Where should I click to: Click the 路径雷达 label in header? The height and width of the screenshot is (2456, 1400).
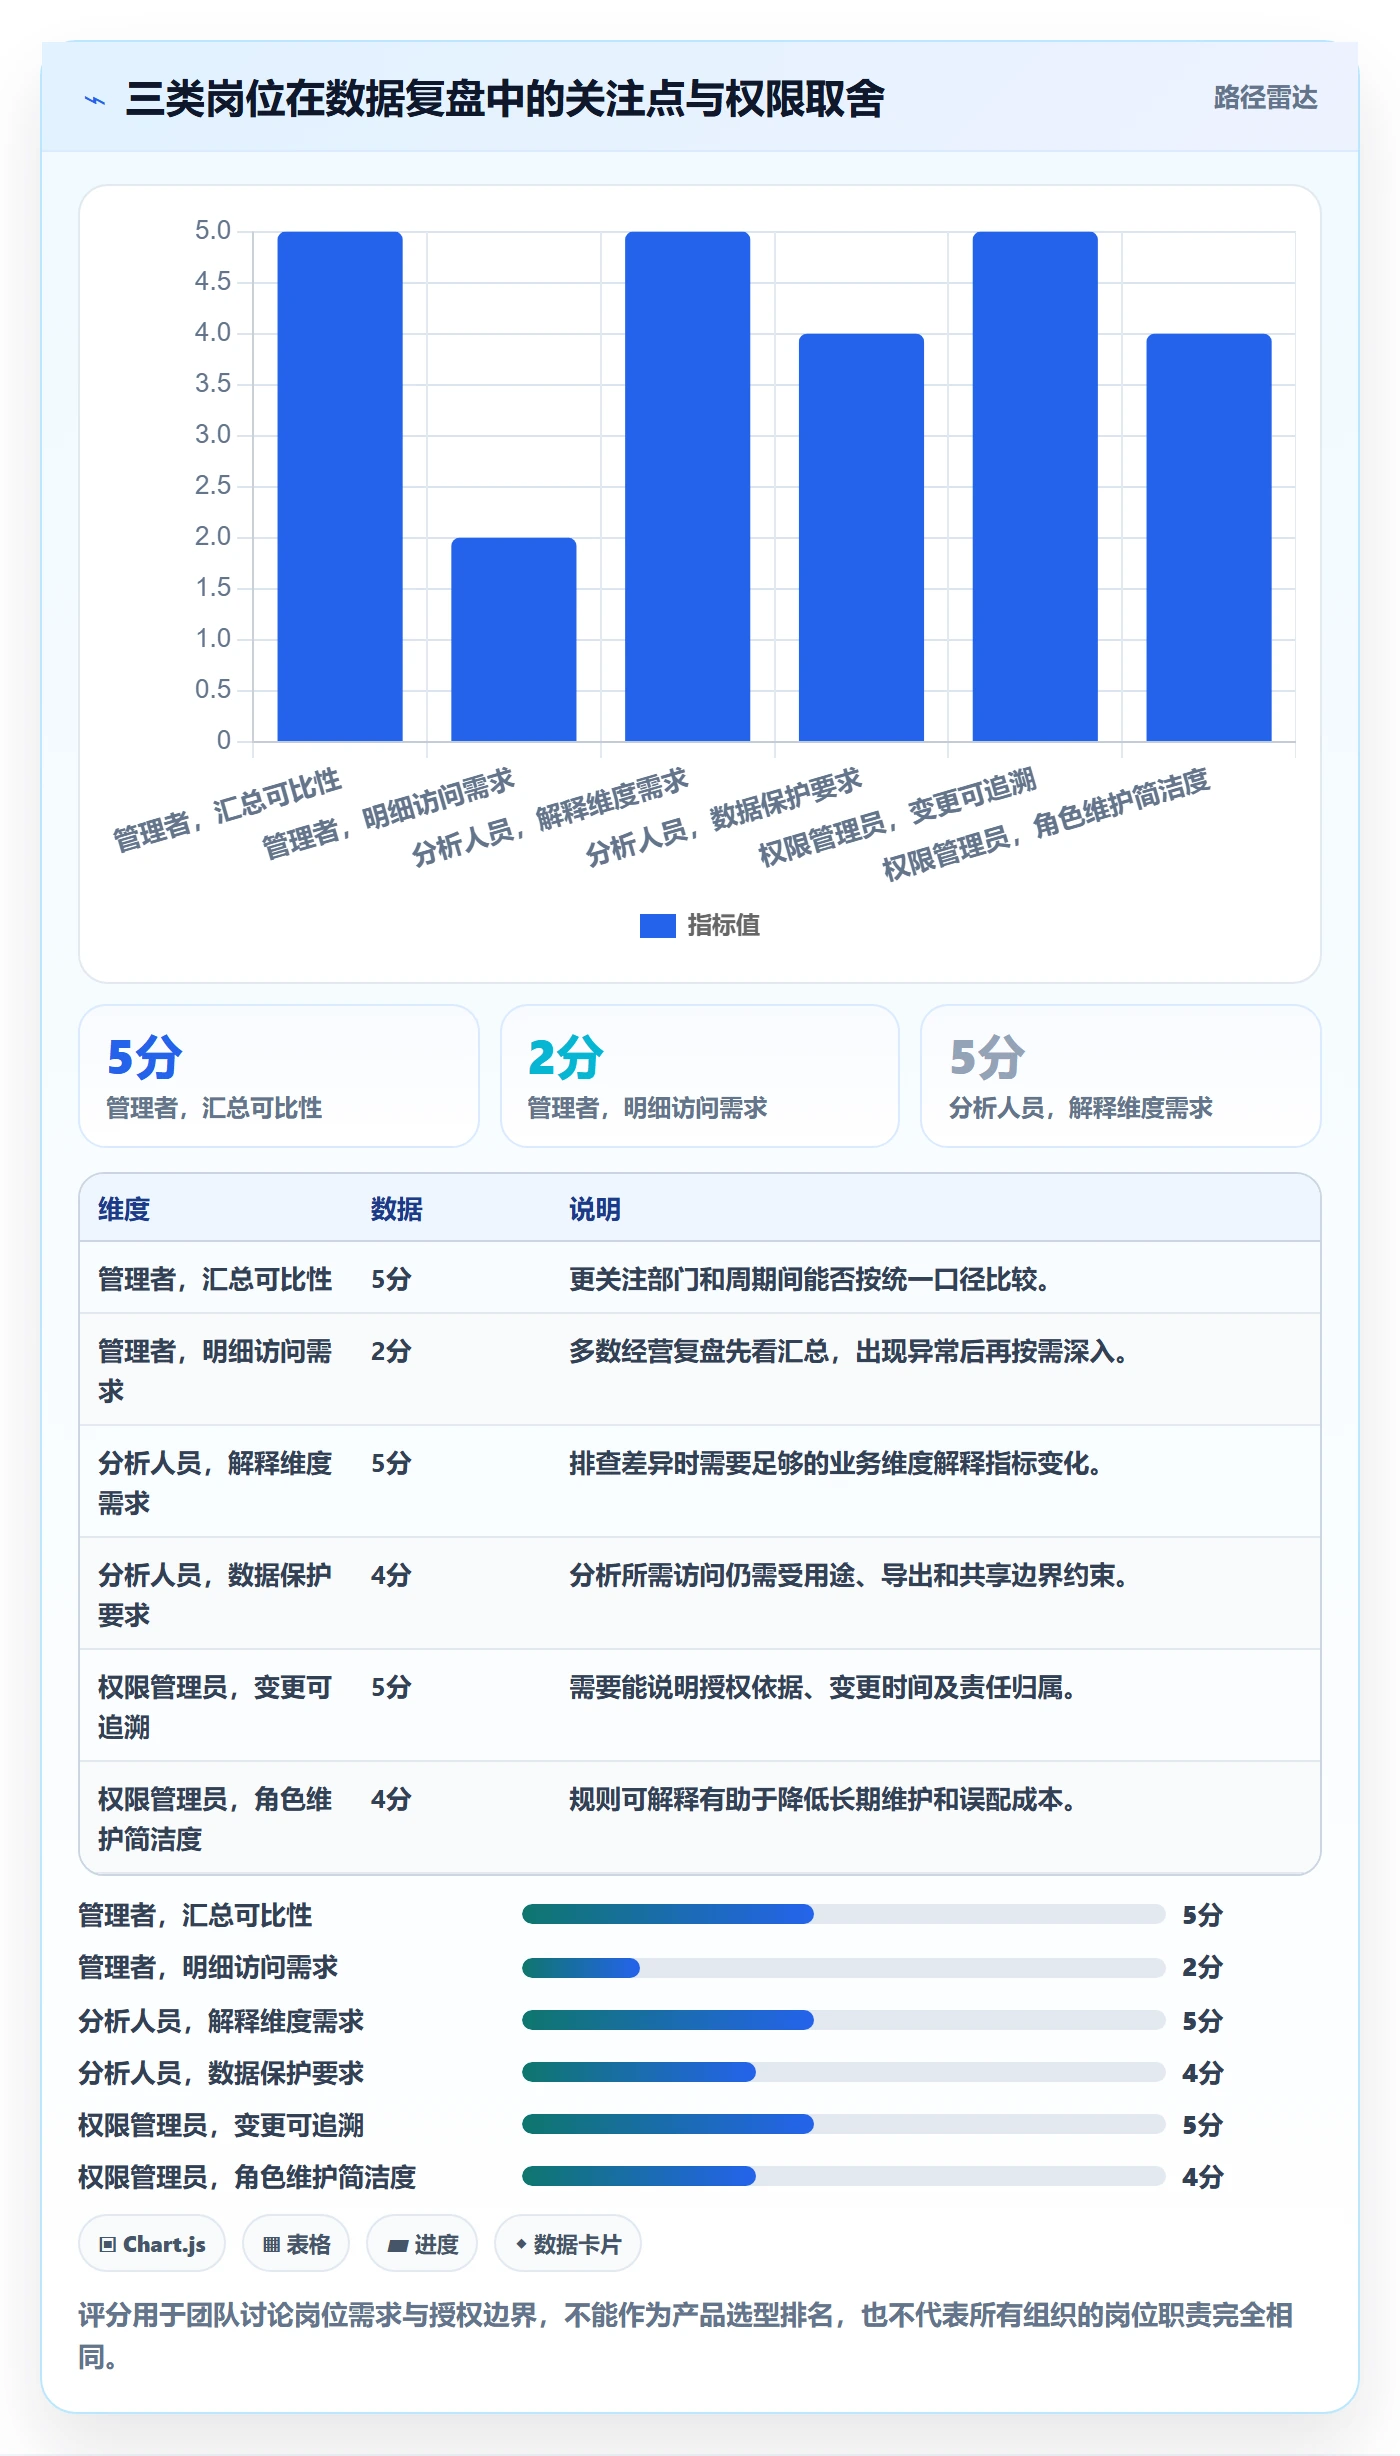(x=1265, y=98)
